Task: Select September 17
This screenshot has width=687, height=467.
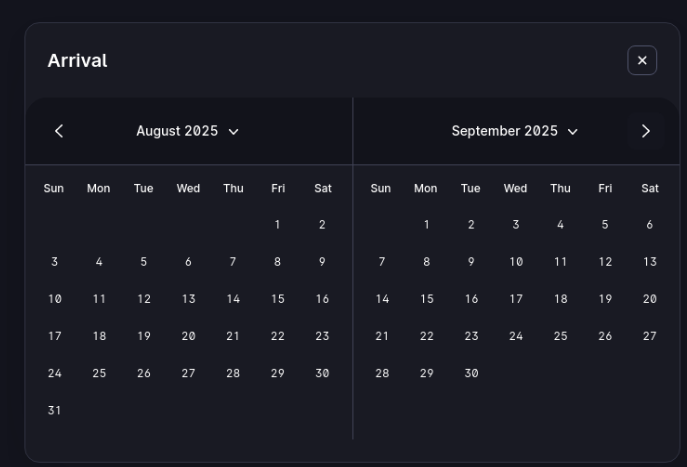Action: point(516,299)
